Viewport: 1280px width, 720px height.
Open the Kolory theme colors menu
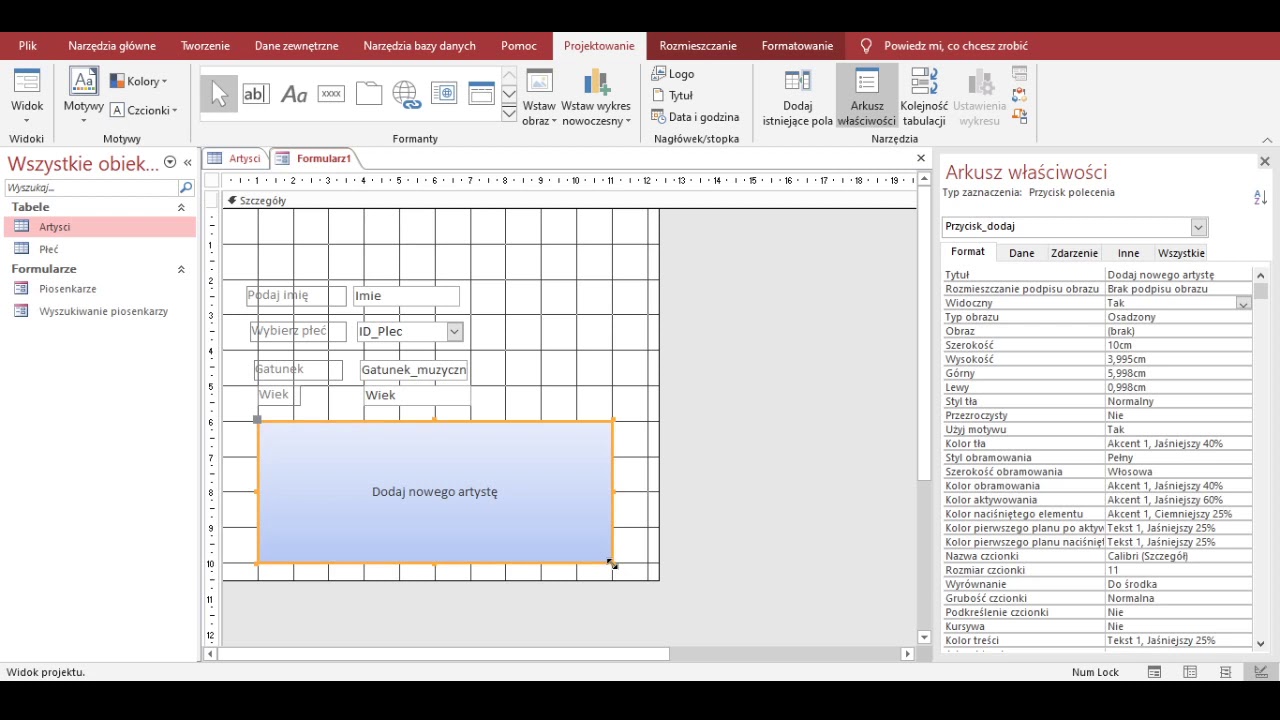pyautogui.click(x=139, y=81)
